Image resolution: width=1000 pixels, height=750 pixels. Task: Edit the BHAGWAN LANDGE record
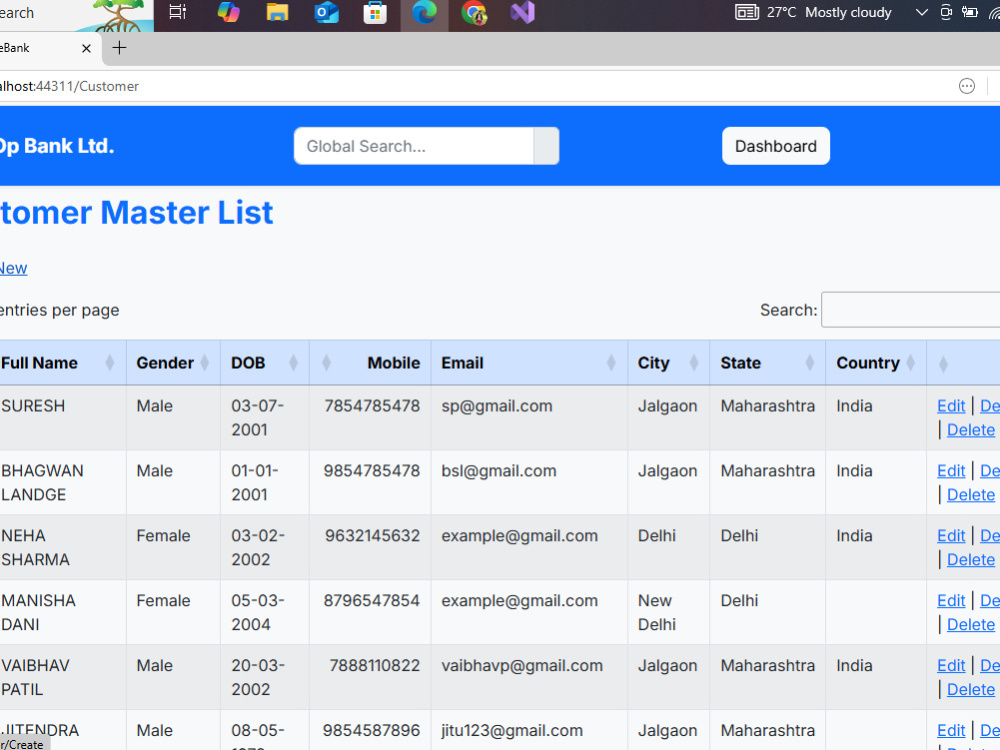[x=951, y=471]
